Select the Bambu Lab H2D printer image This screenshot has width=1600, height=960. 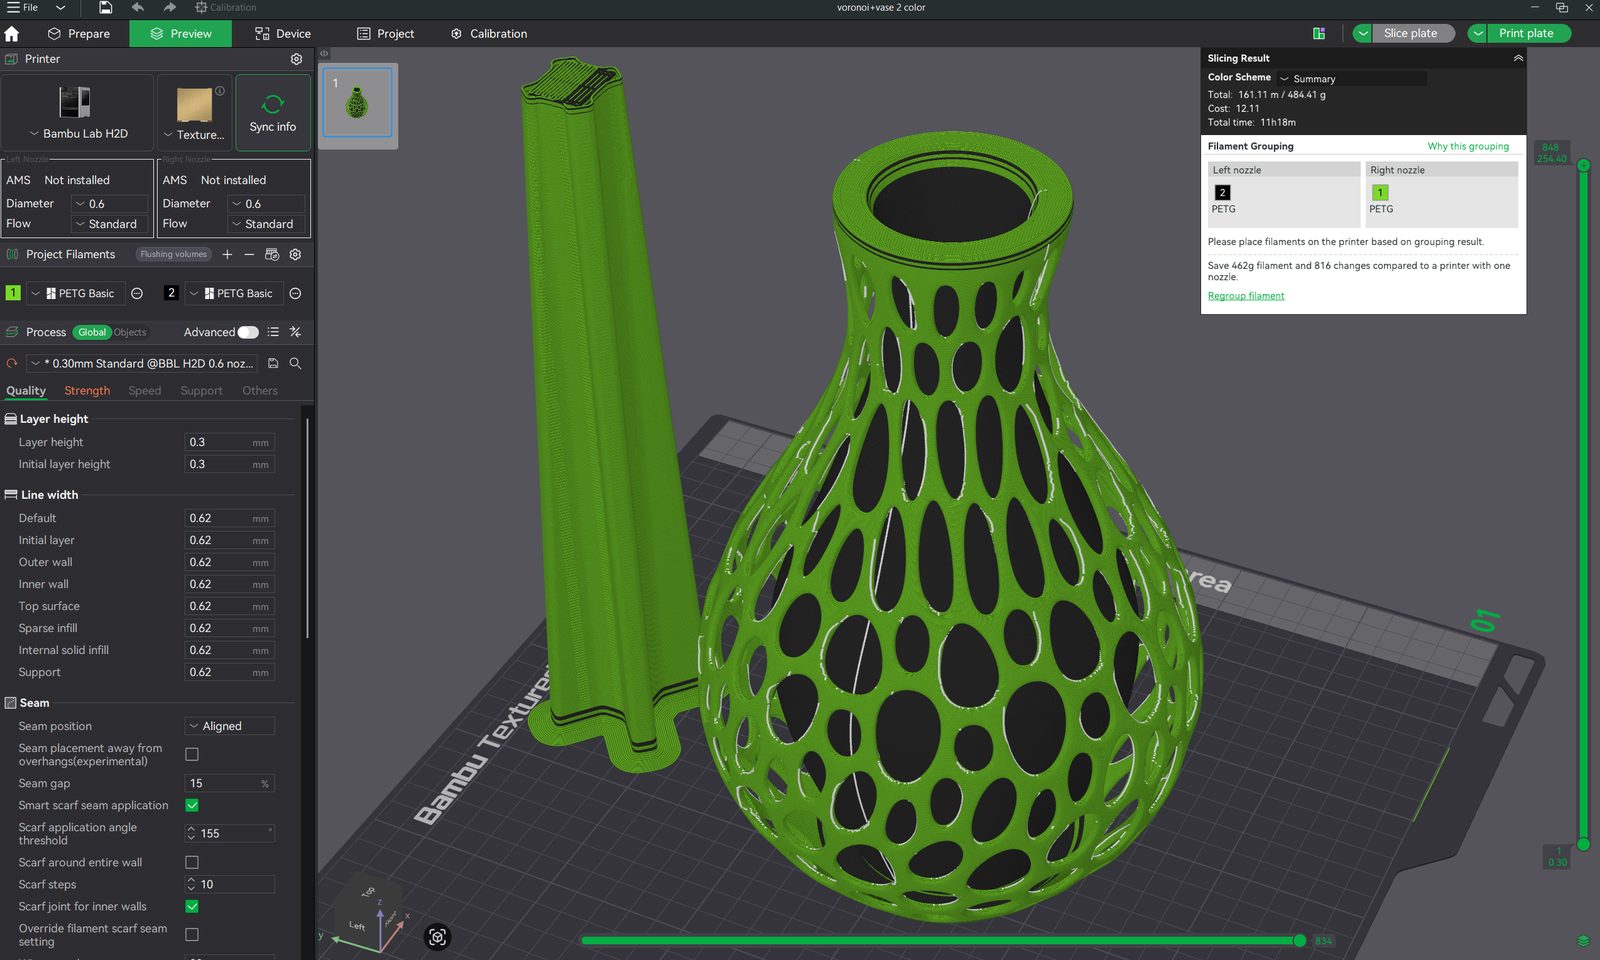click(75, 102)
